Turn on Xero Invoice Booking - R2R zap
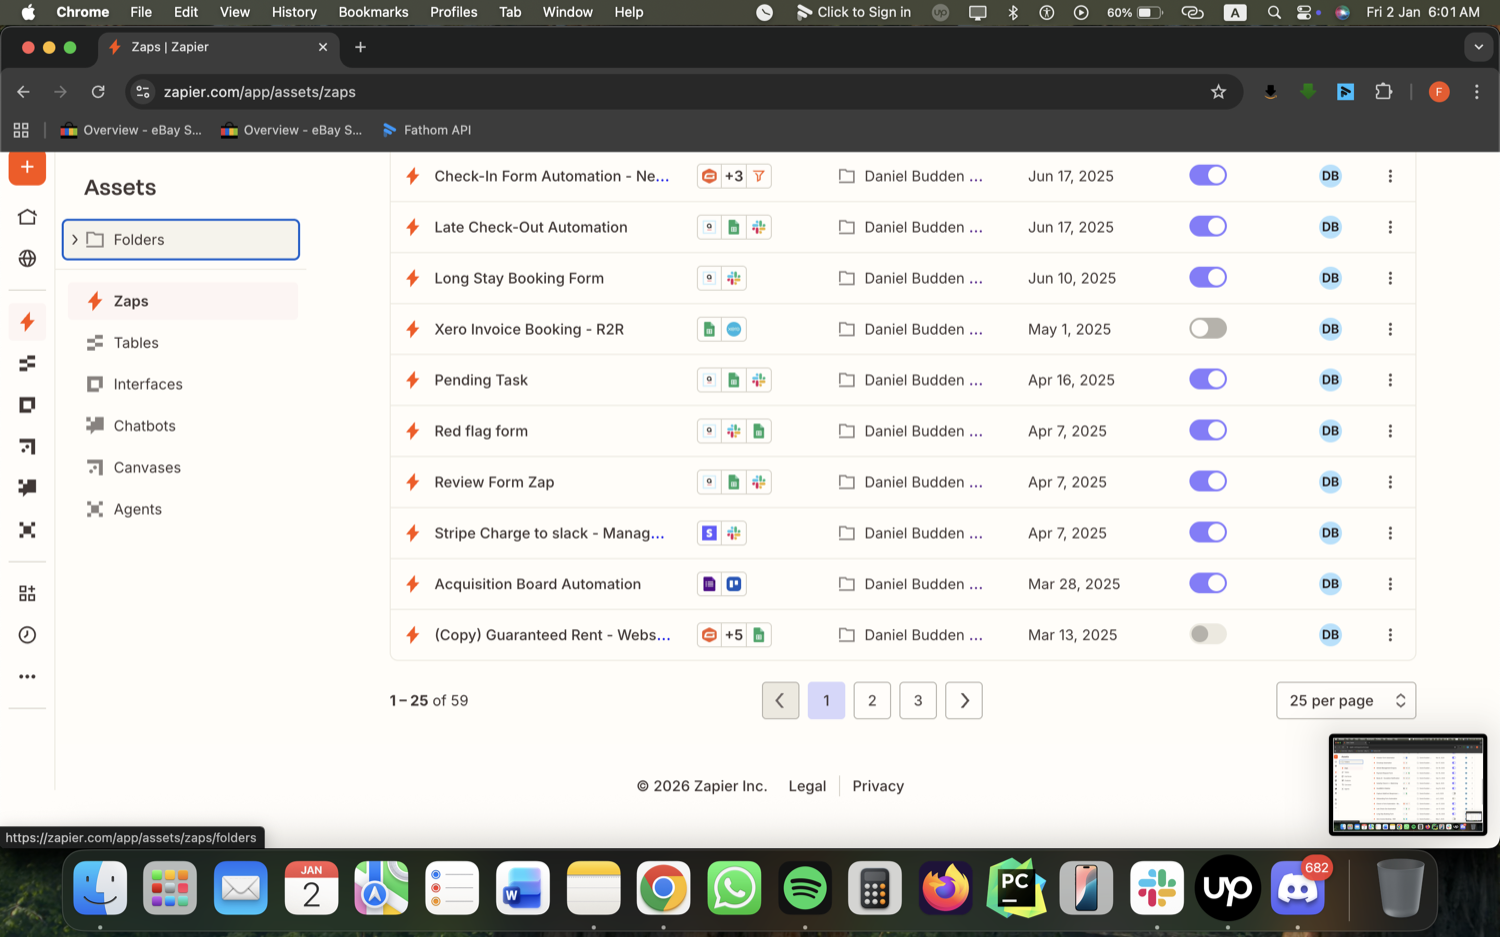The width and height of the screenshot is (1500, 937). click(x=1208, y=328)
